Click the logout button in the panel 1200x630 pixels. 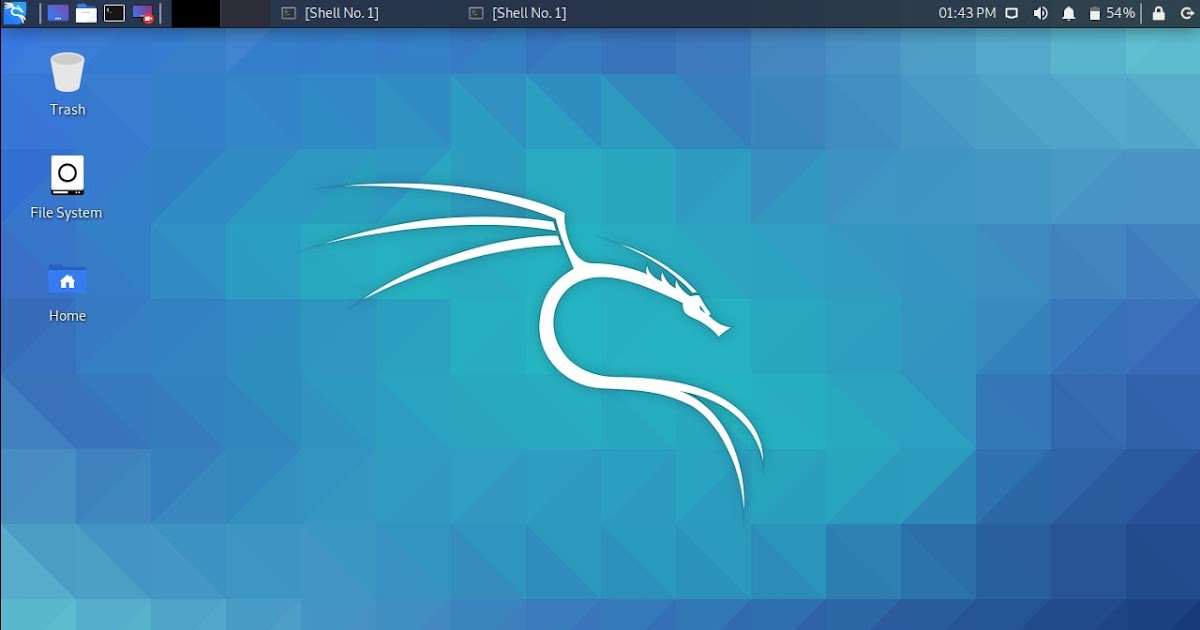point(1188,13)
